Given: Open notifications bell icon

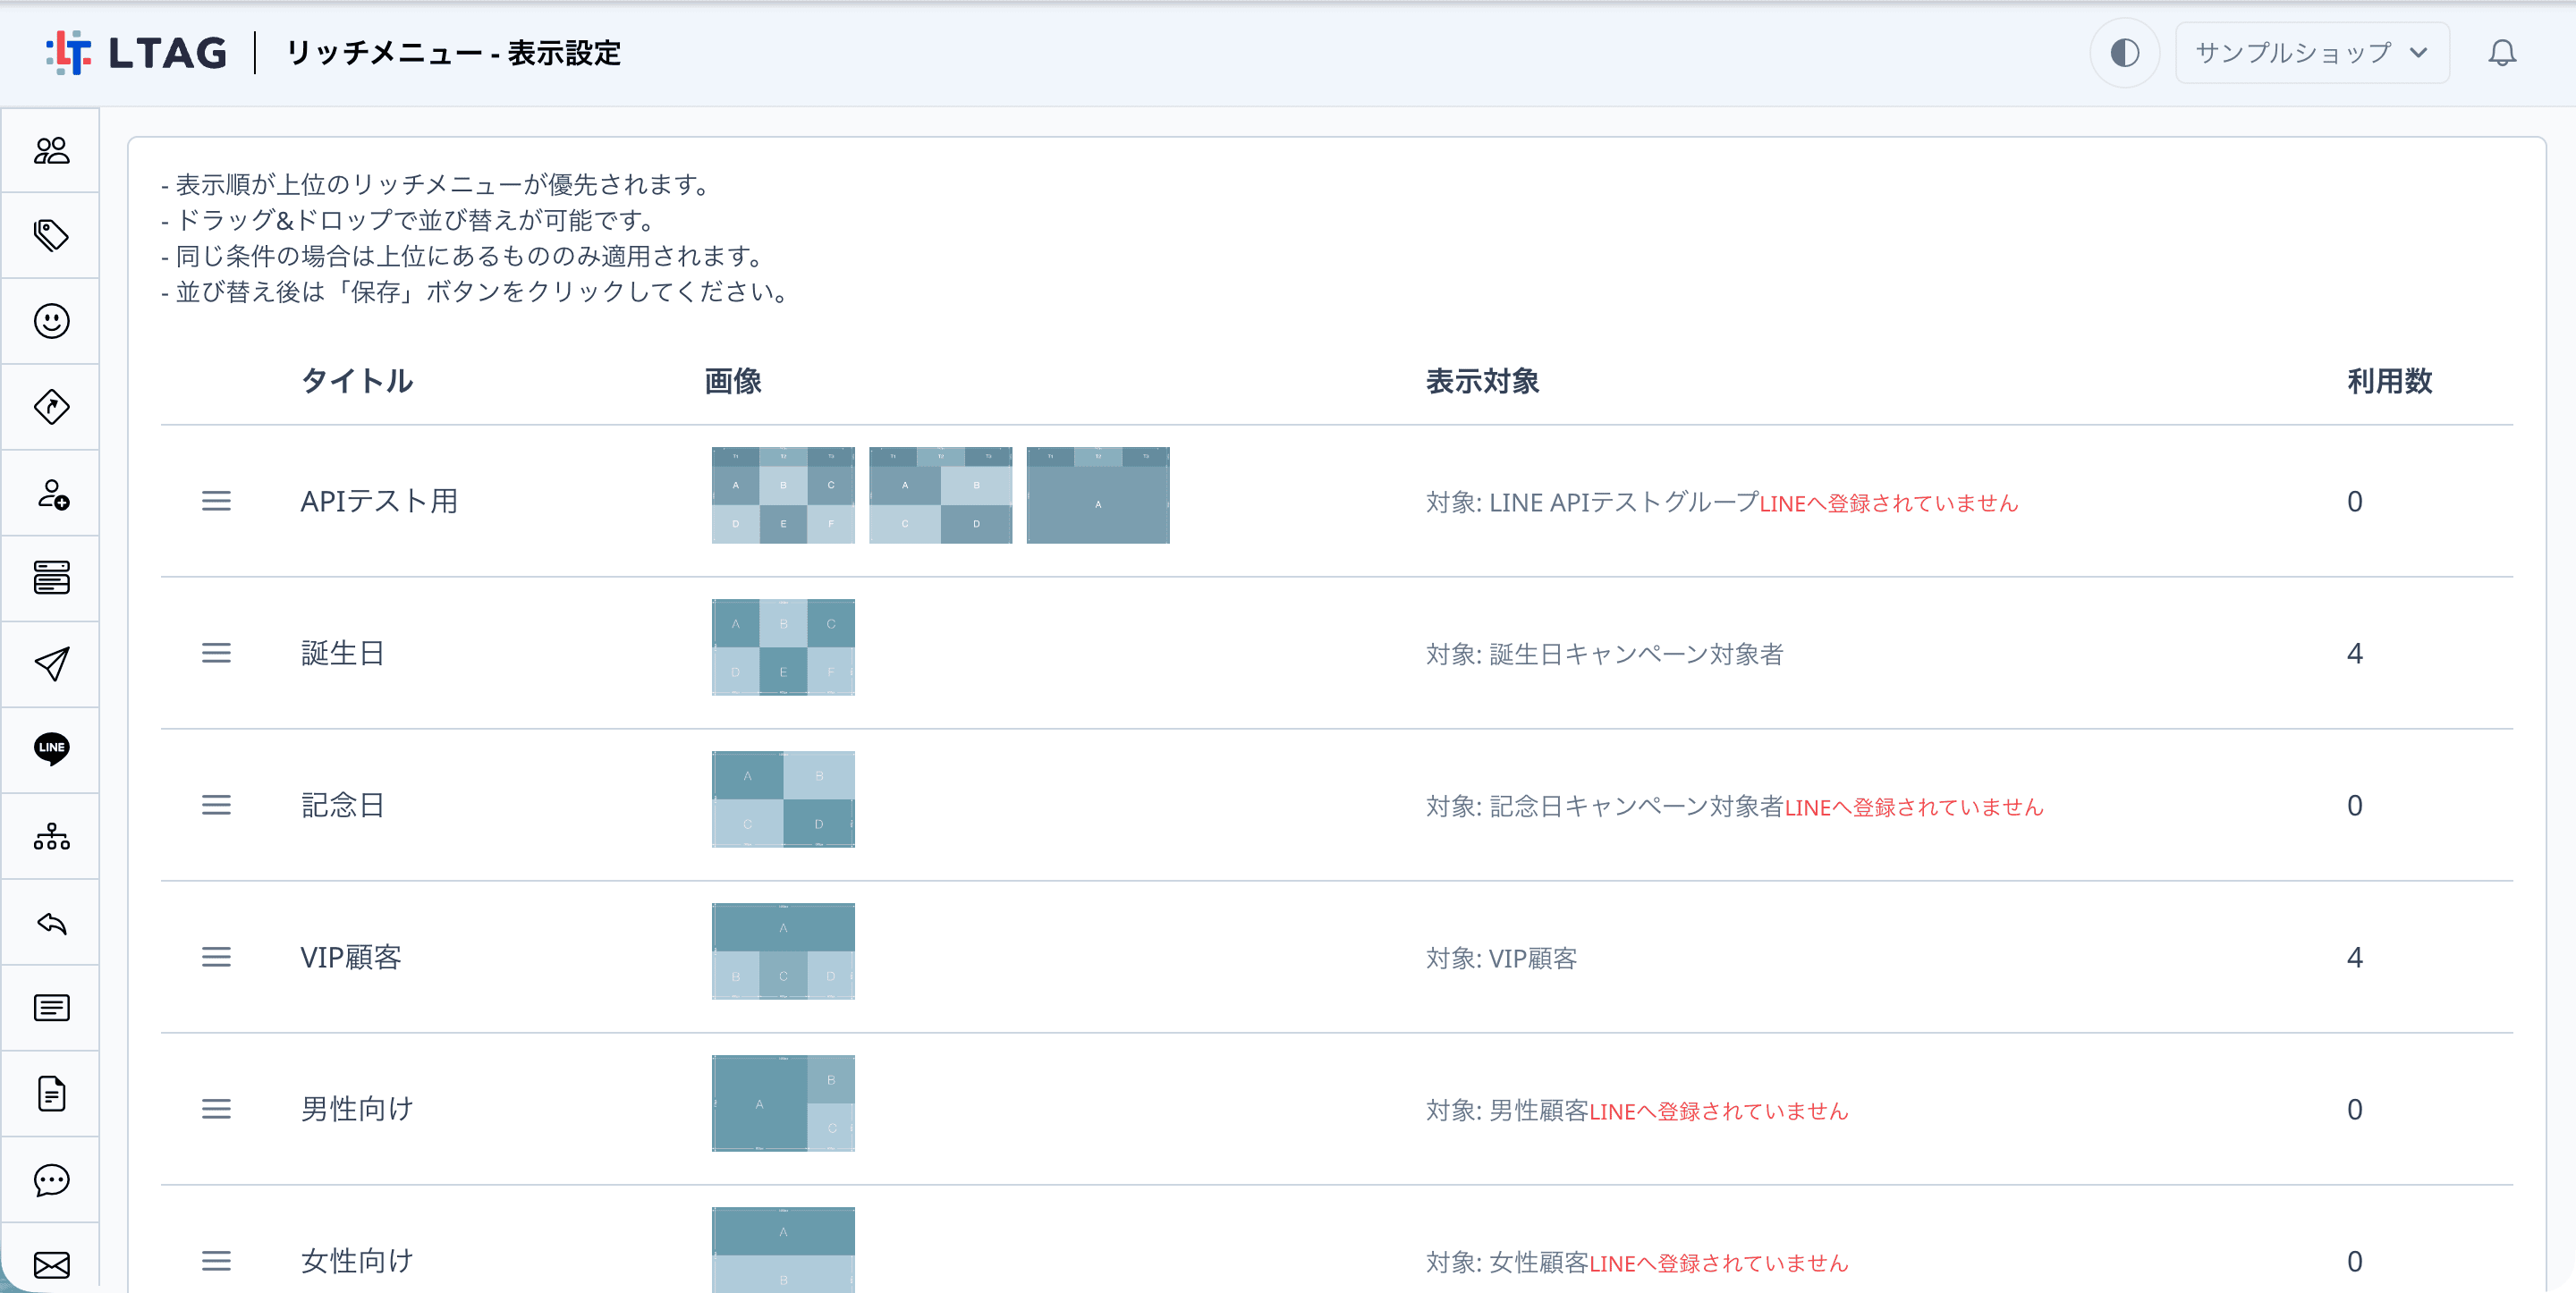Looking at the screenshot, I should point(2502,53).
